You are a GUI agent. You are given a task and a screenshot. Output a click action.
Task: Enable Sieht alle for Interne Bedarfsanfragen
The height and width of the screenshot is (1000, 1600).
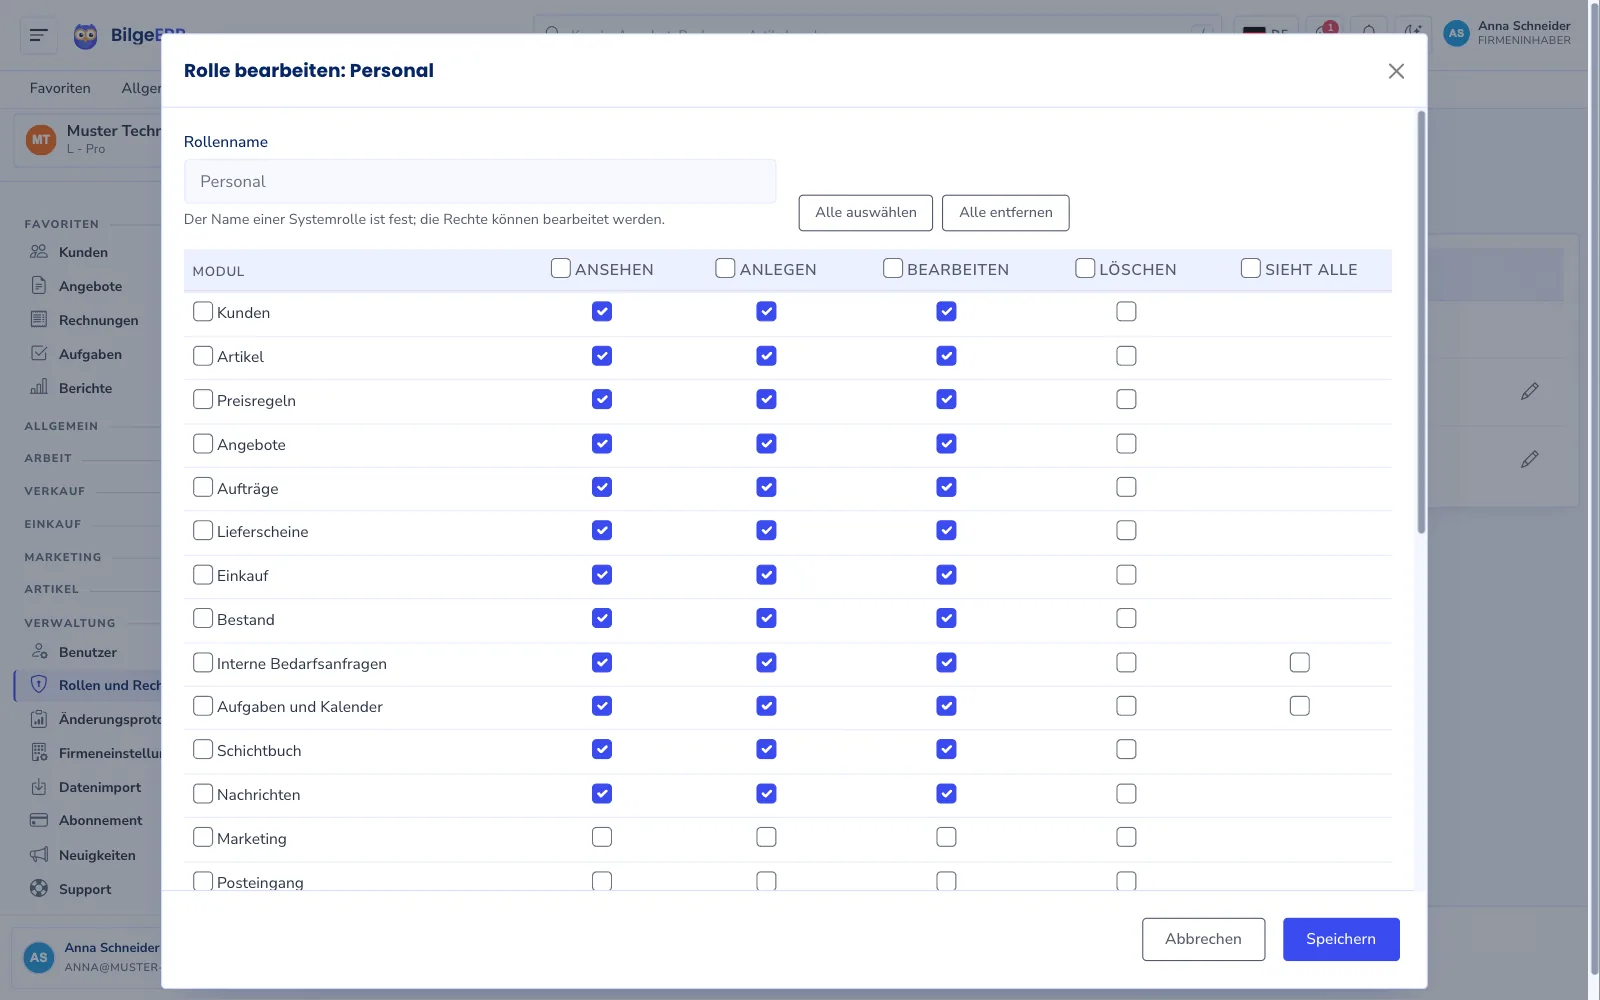click(1299, 662)
